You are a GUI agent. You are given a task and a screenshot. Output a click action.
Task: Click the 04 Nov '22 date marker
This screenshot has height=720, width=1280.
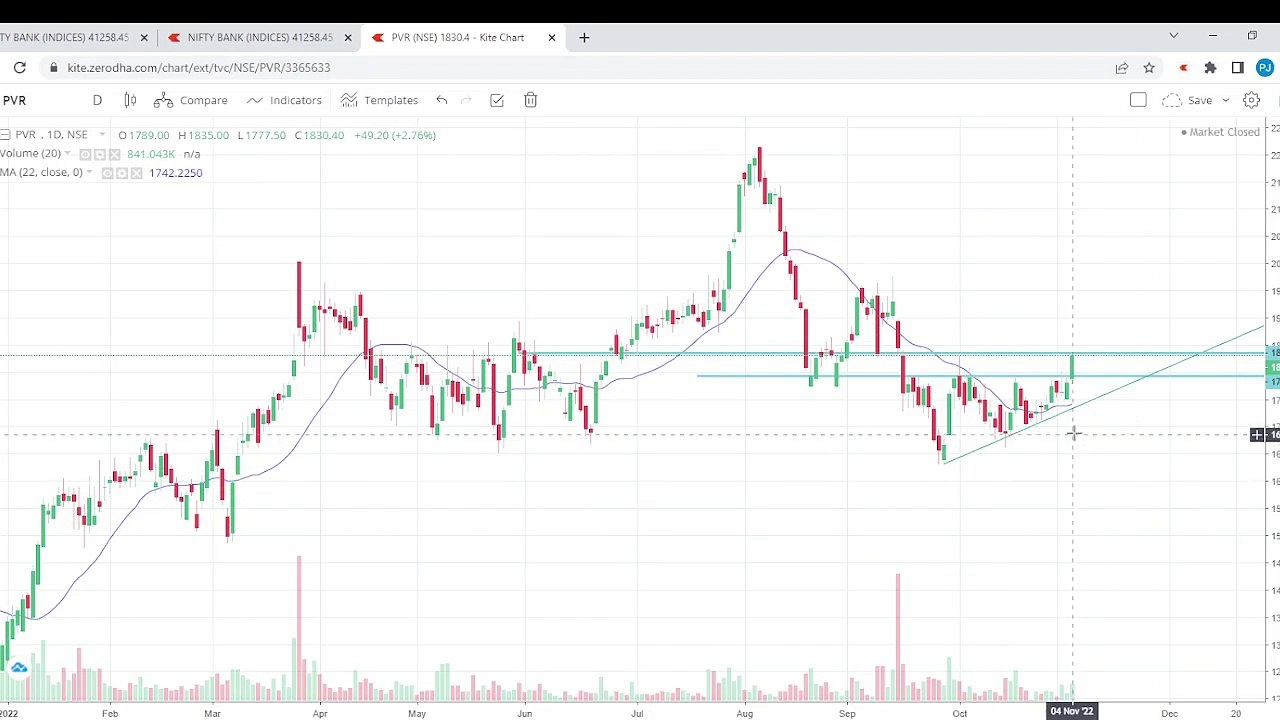point(1072,712)
